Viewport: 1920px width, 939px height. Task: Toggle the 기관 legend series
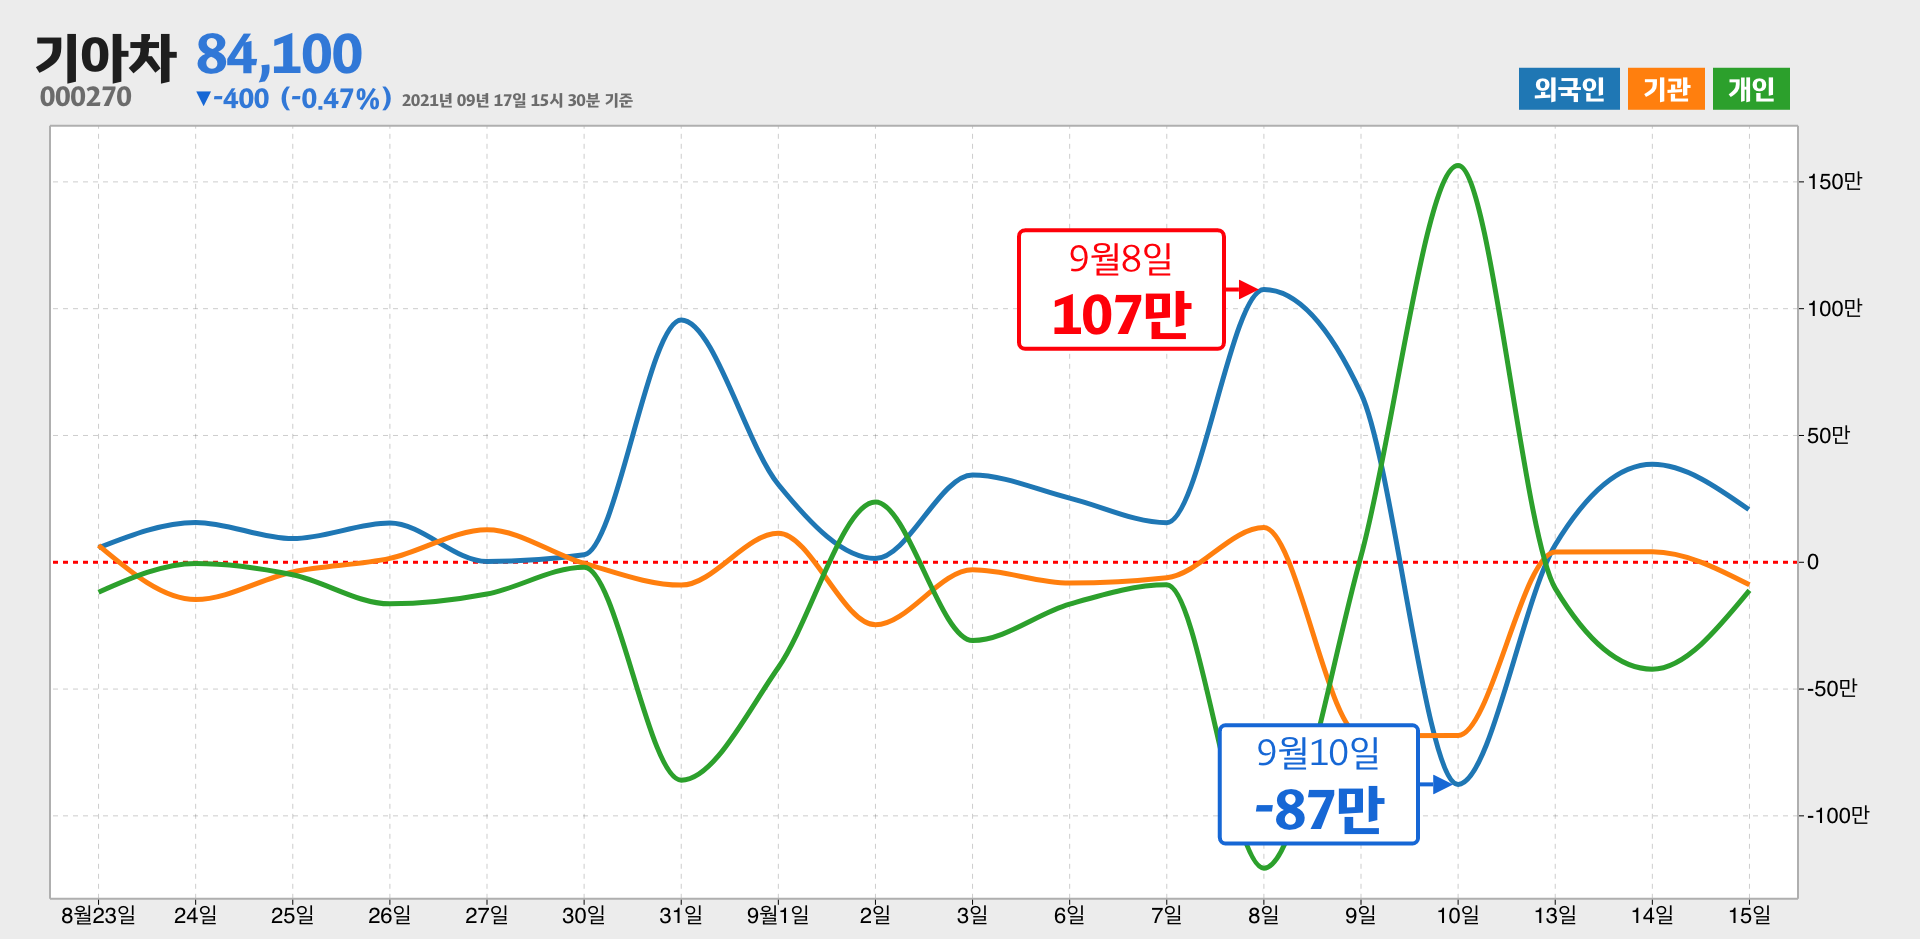click(1666, 89)
